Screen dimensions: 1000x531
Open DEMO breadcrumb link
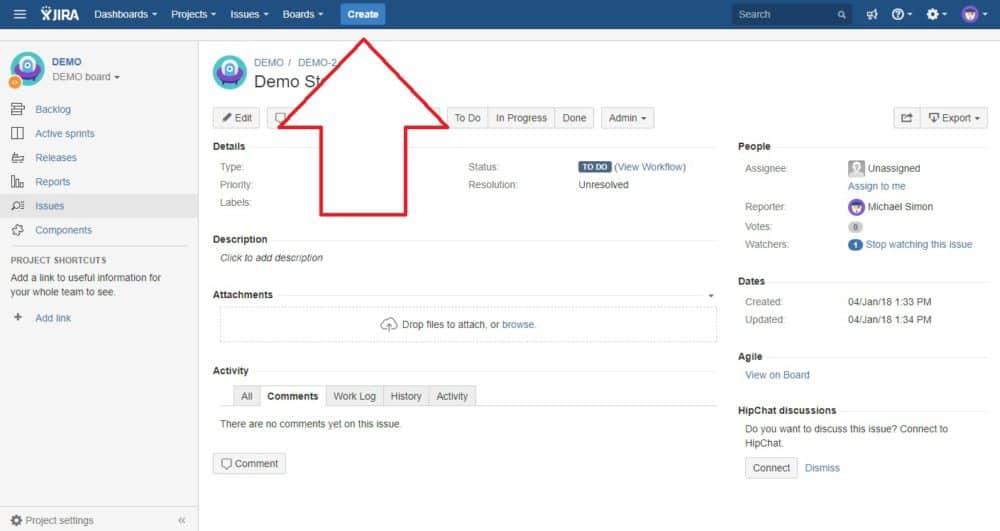pos(268,62)
